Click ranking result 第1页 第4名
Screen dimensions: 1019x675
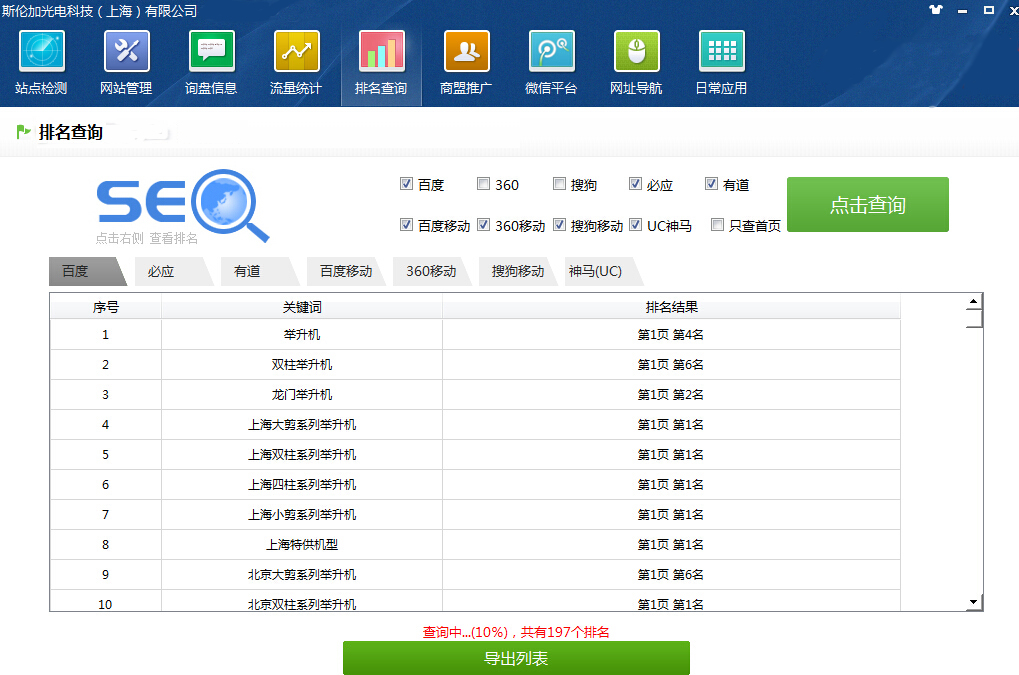click(671, 335)
